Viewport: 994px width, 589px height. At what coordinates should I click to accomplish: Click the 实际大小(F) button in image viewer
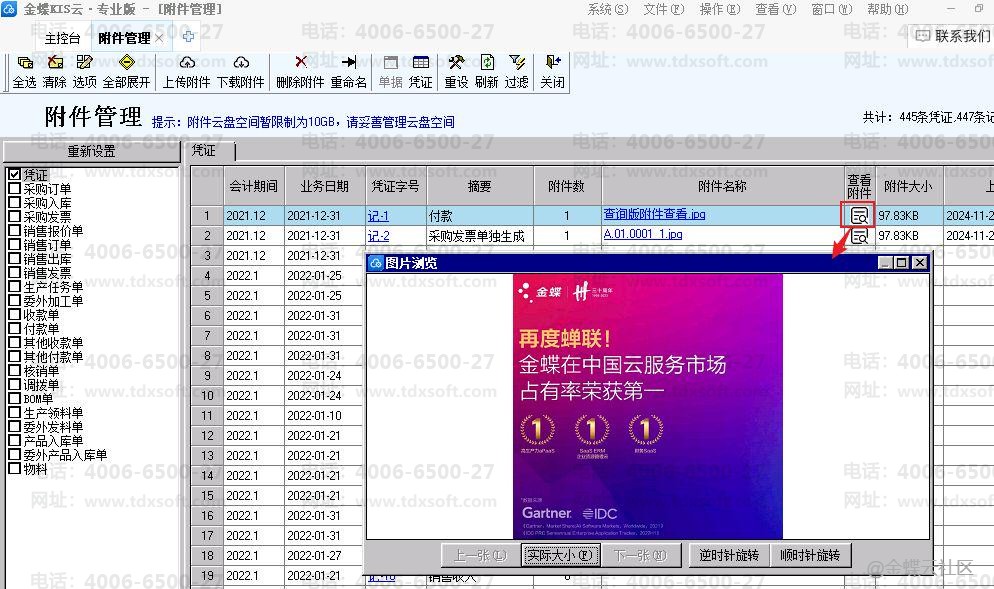[560, 555]
